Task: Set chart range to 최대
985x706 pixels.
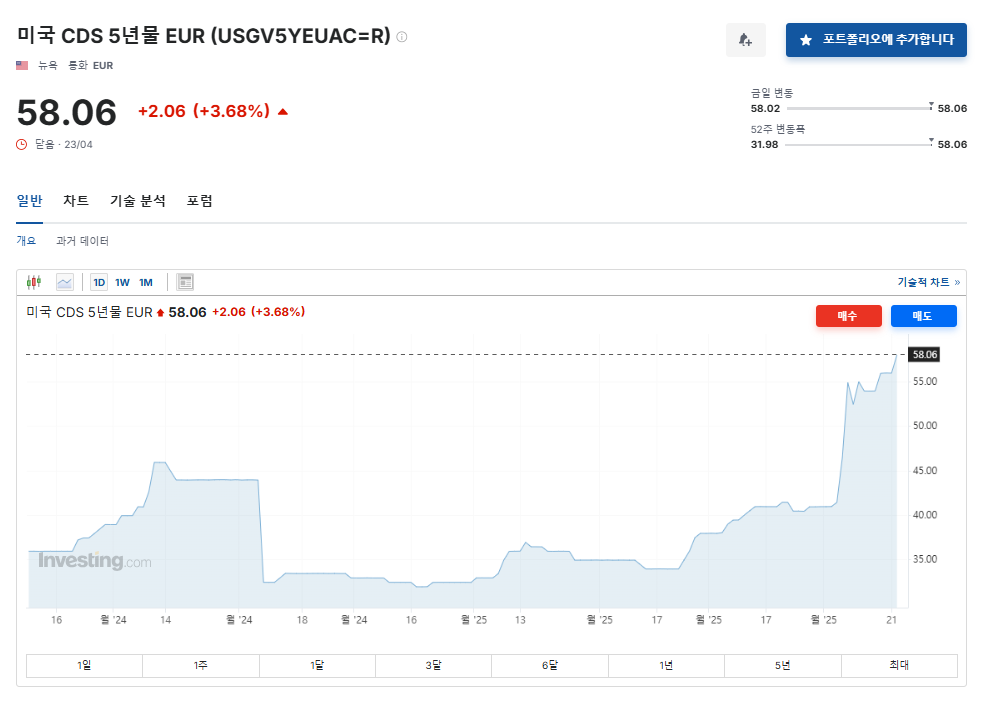Action: (898, 665)
